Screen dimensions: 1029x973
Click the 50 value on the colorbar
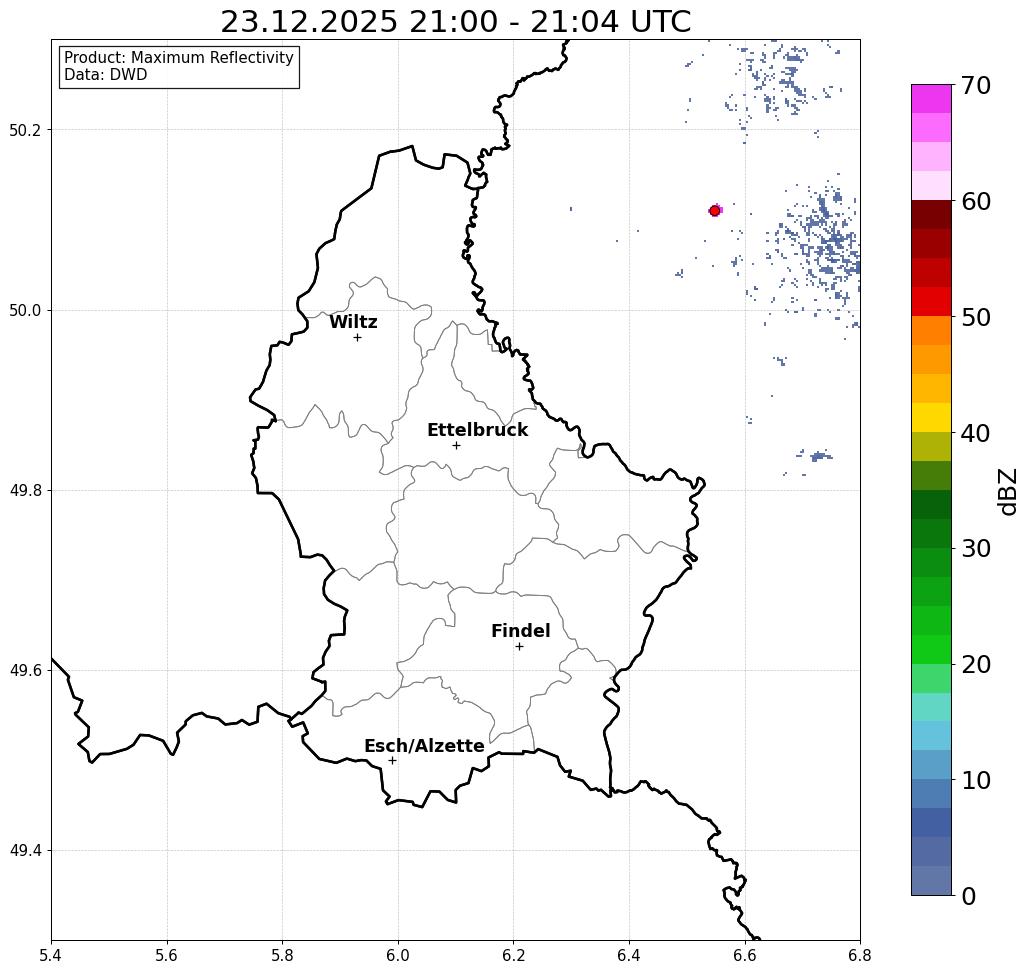(x=976, y=317)
